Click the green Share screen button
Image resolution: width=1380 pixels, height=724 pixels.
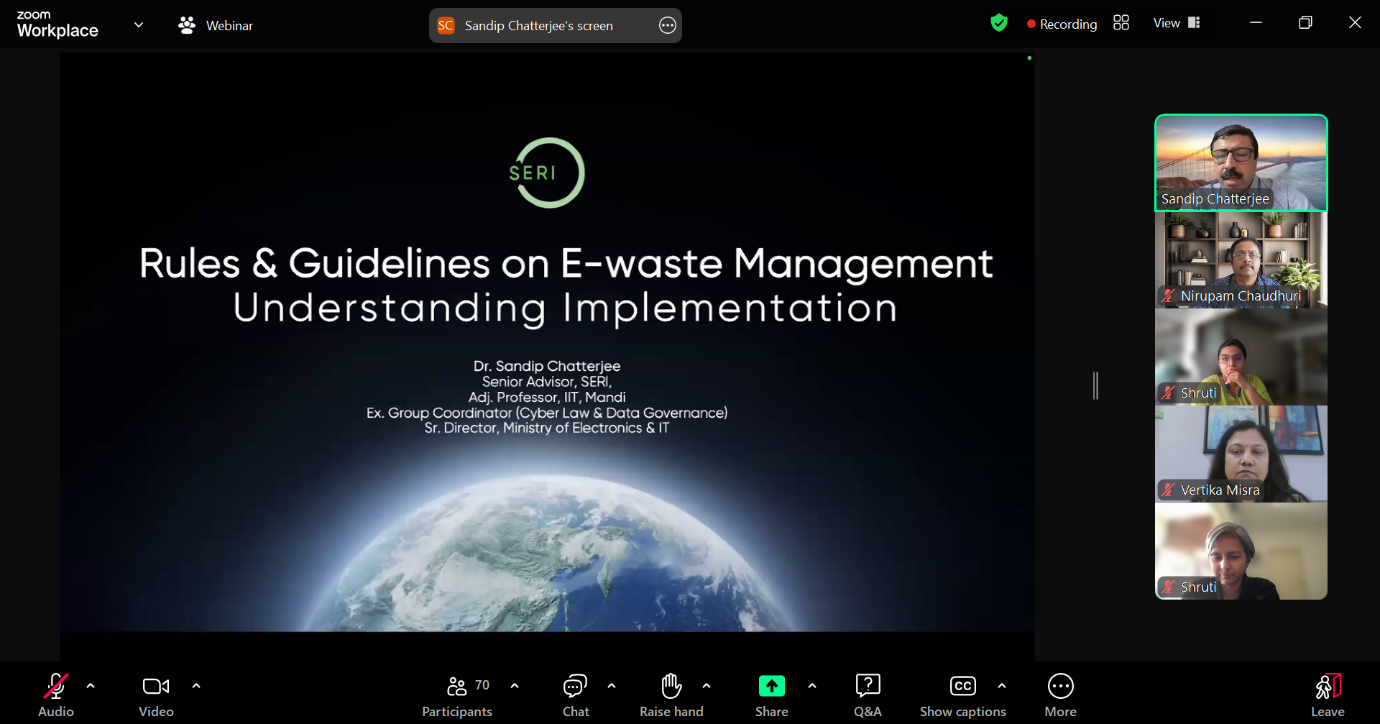pos(772,686)
